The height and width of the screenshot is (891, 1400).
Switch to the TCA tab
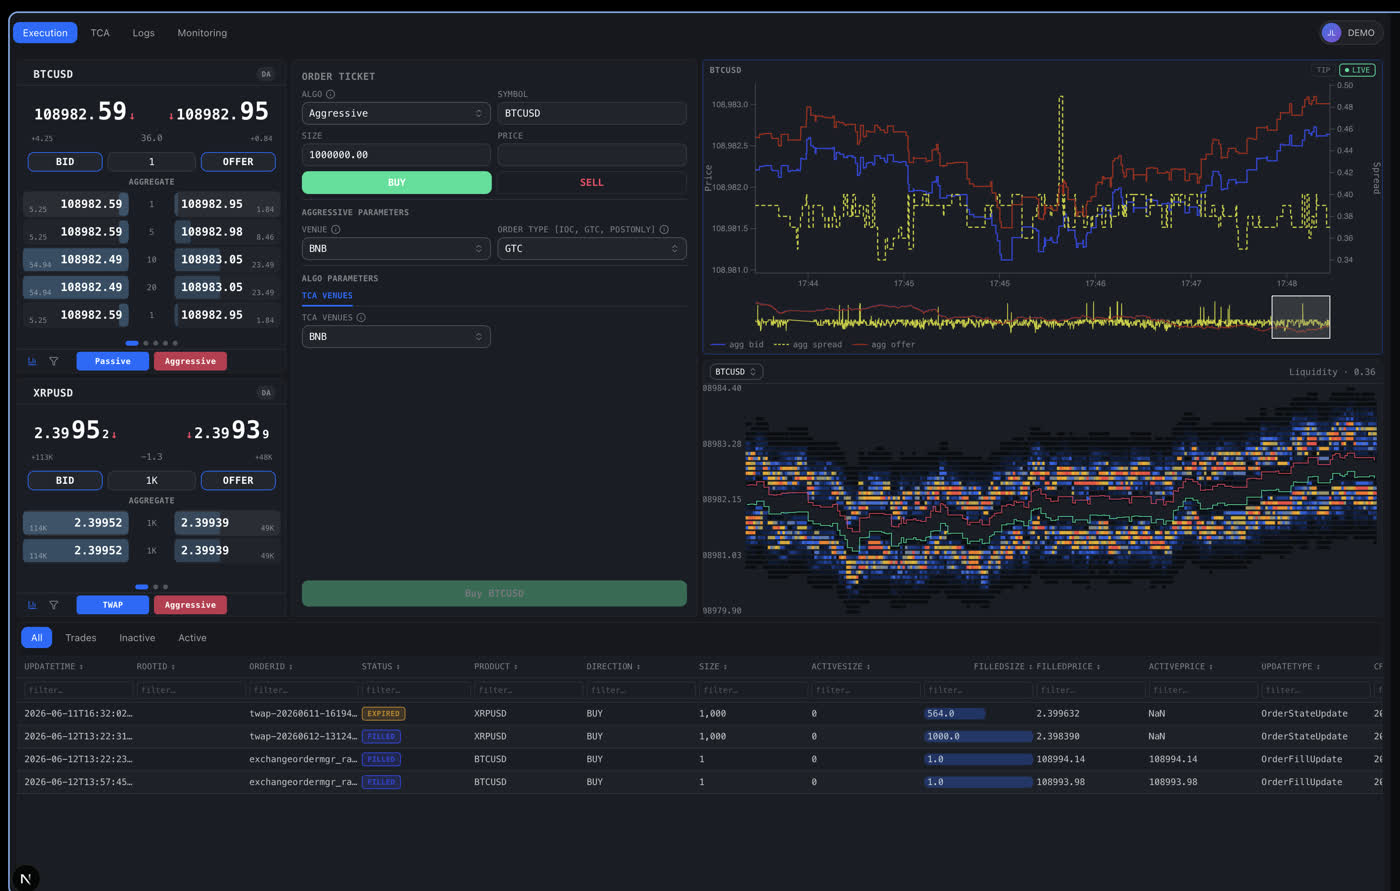click(100, 33)
